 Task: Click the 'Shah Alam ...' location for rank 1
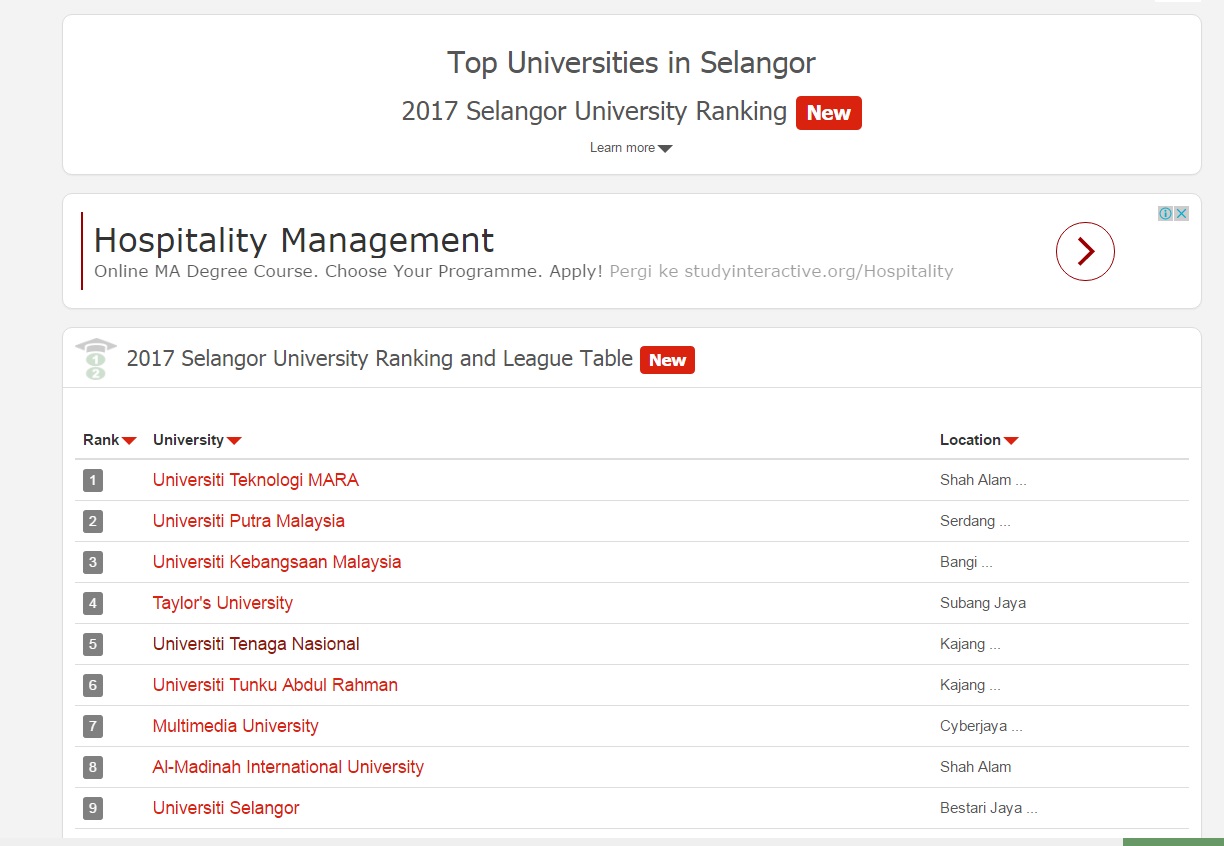click(983, 480)
